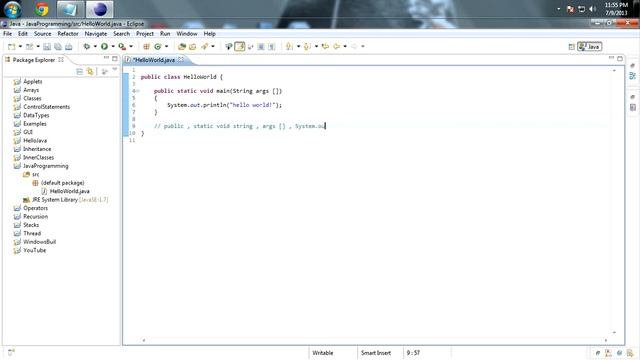
Task: Click the volume speaker tray icon
Action: pyautogui.click(x=593, y=9)
